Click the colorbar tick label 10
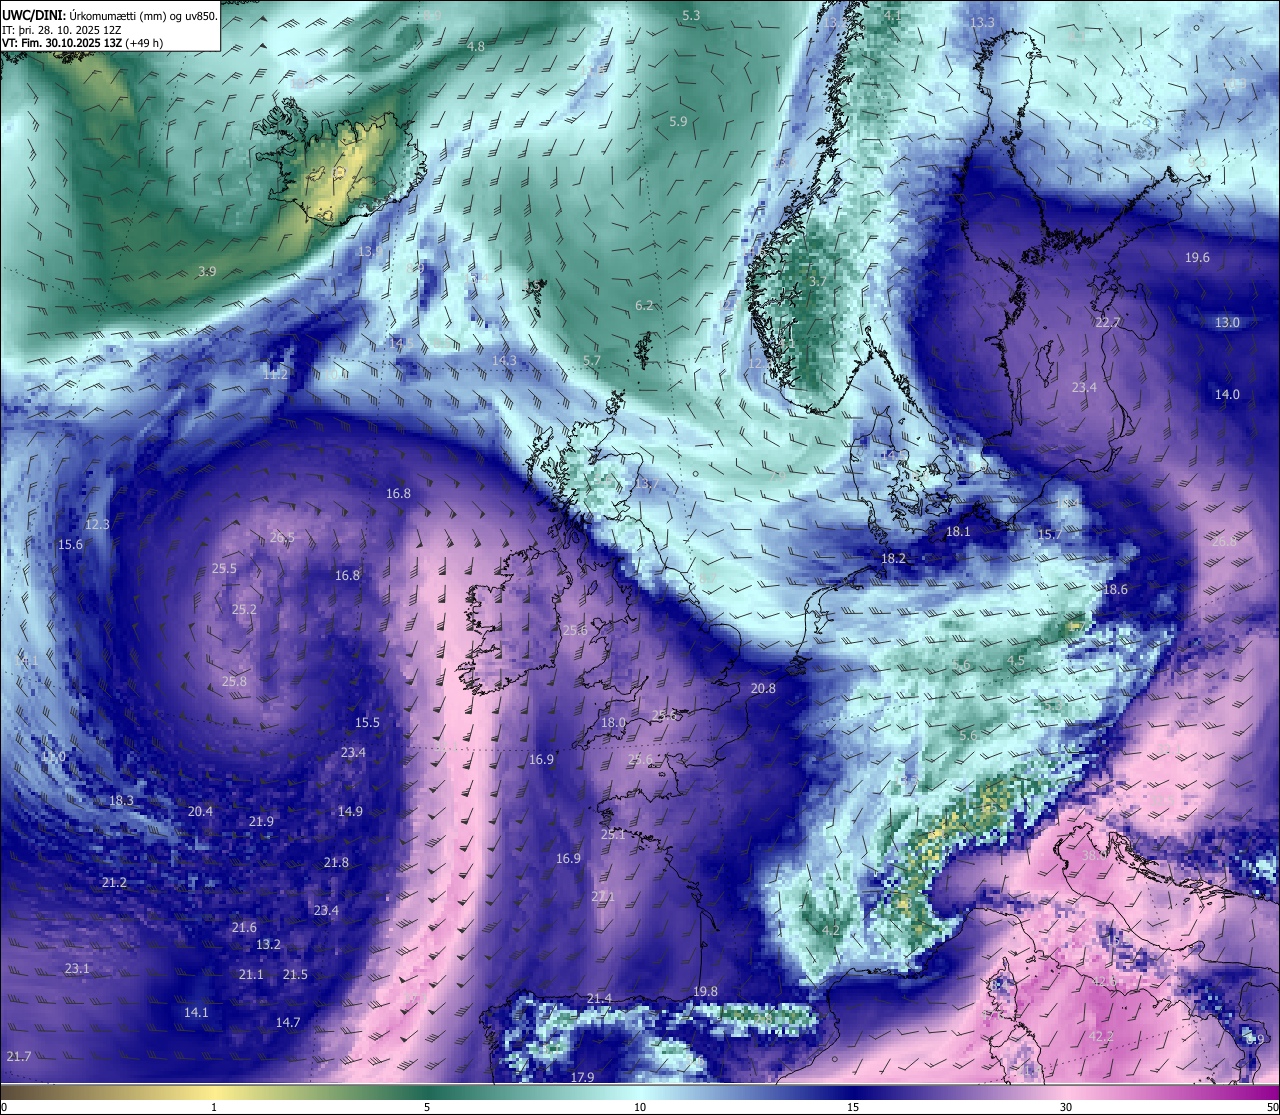Screen dimensions: 1280x1115 640,1107
